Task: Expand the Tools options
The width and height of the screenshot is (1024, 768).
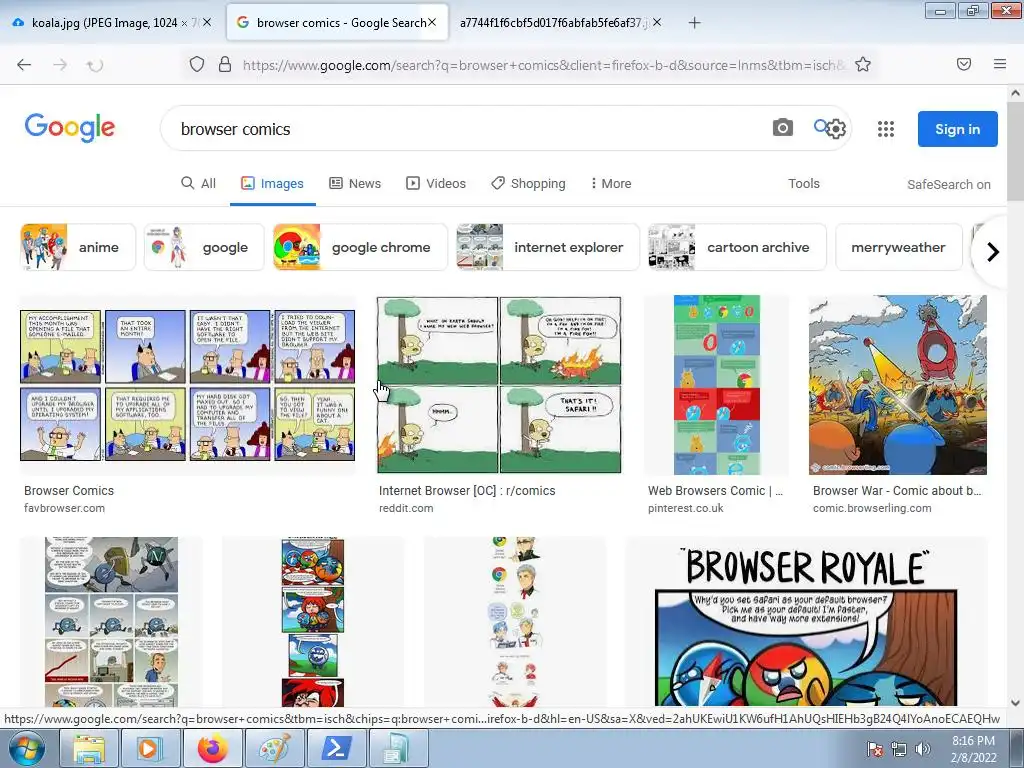Action: coord(804,184)
